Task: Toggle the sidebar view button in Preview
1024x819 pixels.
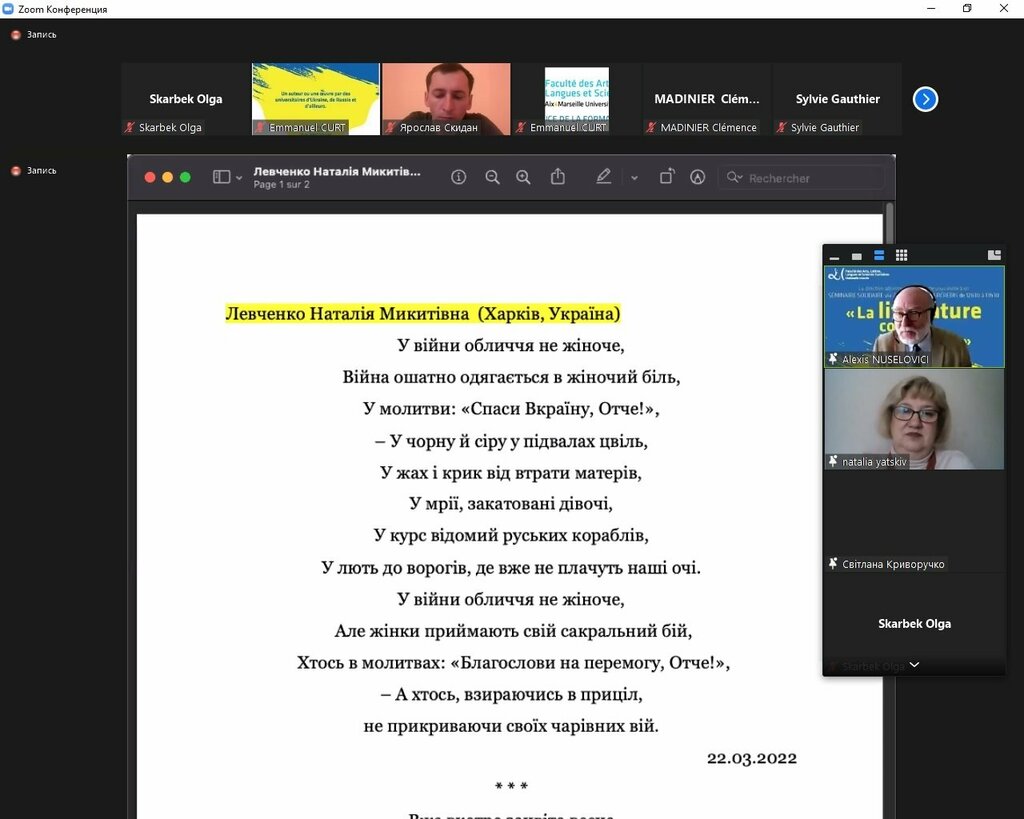Action: (x=221, y=177)
